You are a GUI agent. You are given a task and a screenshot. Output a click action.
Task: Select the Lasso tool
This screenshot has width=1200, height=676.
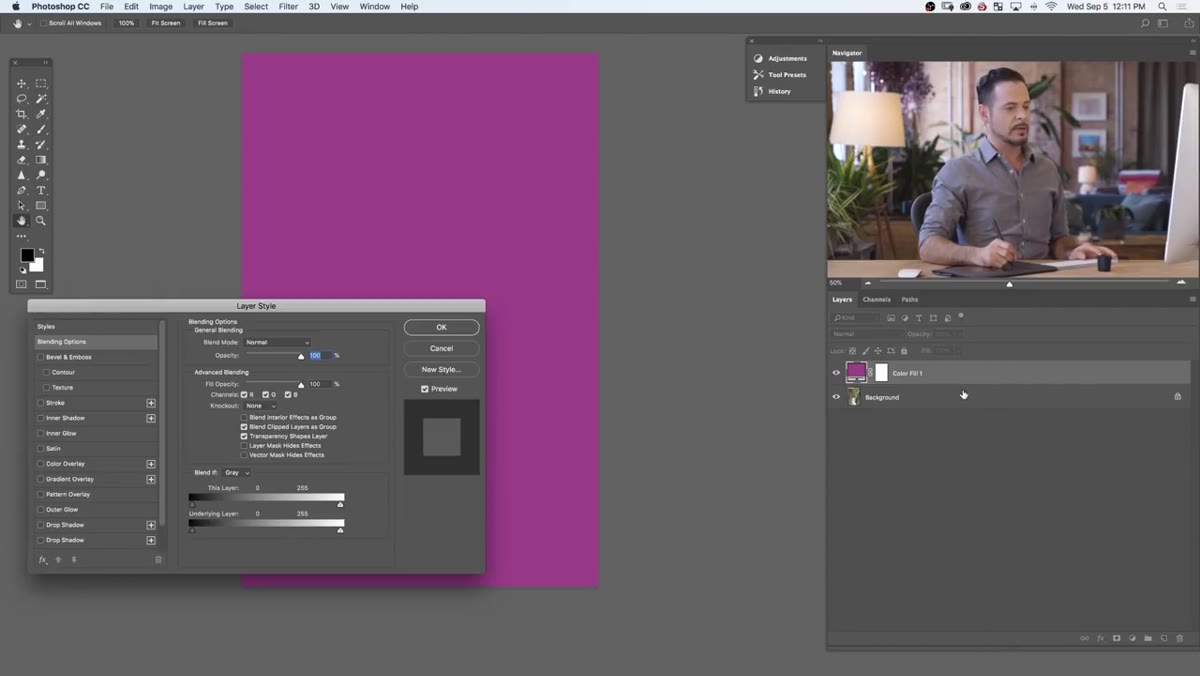pyautogui.click(x=22, y=99)
